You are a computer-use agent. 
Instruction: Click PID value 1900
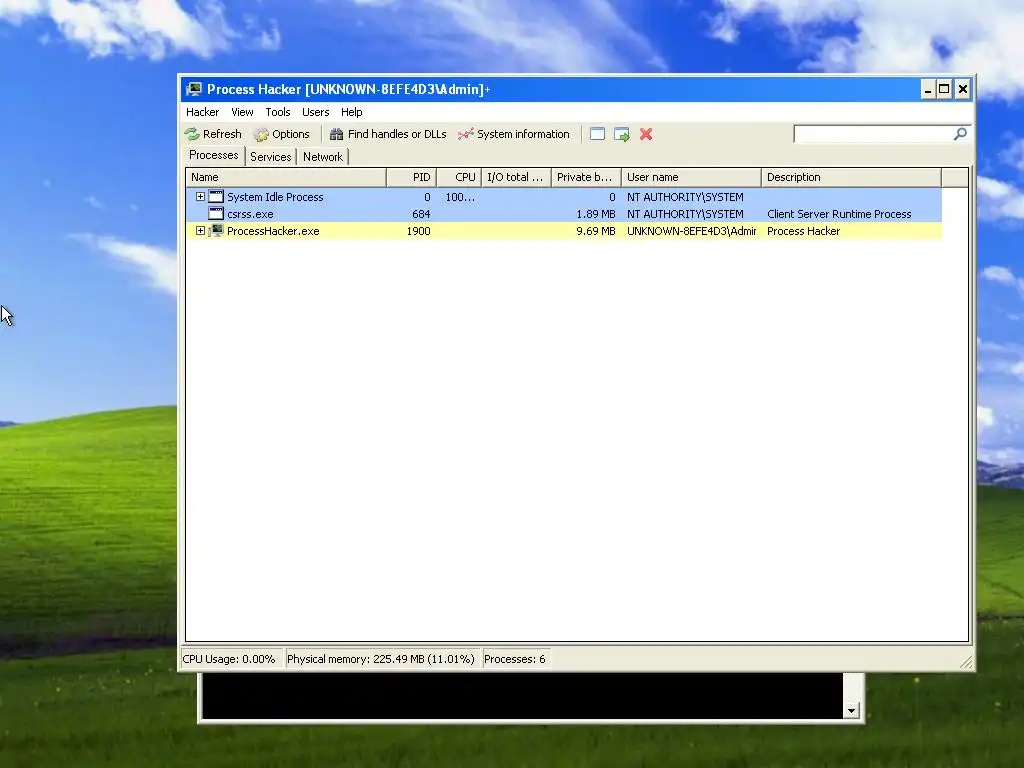pyautogui.click(x=418, y=231)
